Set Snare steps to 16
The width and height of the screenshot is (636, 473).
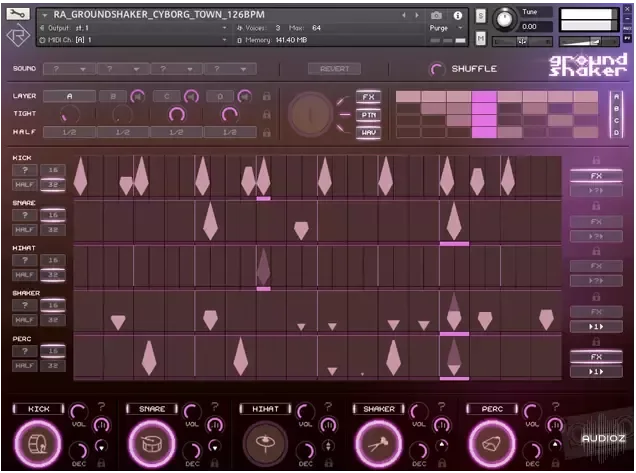click(x=53, y=215)
